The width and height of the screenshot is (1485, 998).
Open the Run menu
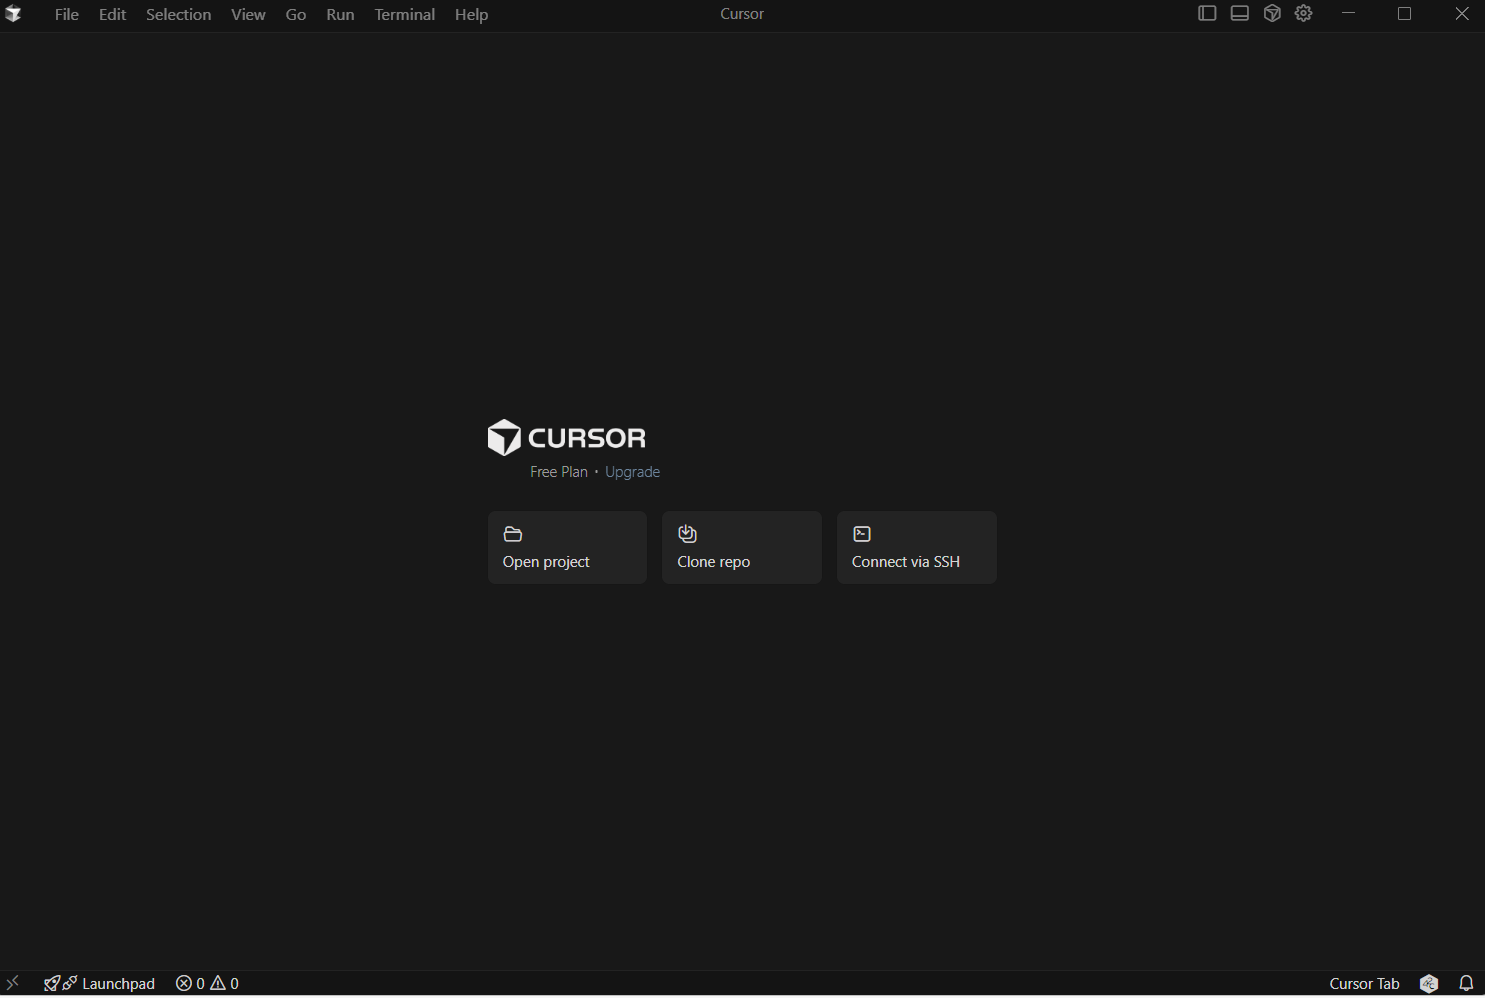click(340, 14)
